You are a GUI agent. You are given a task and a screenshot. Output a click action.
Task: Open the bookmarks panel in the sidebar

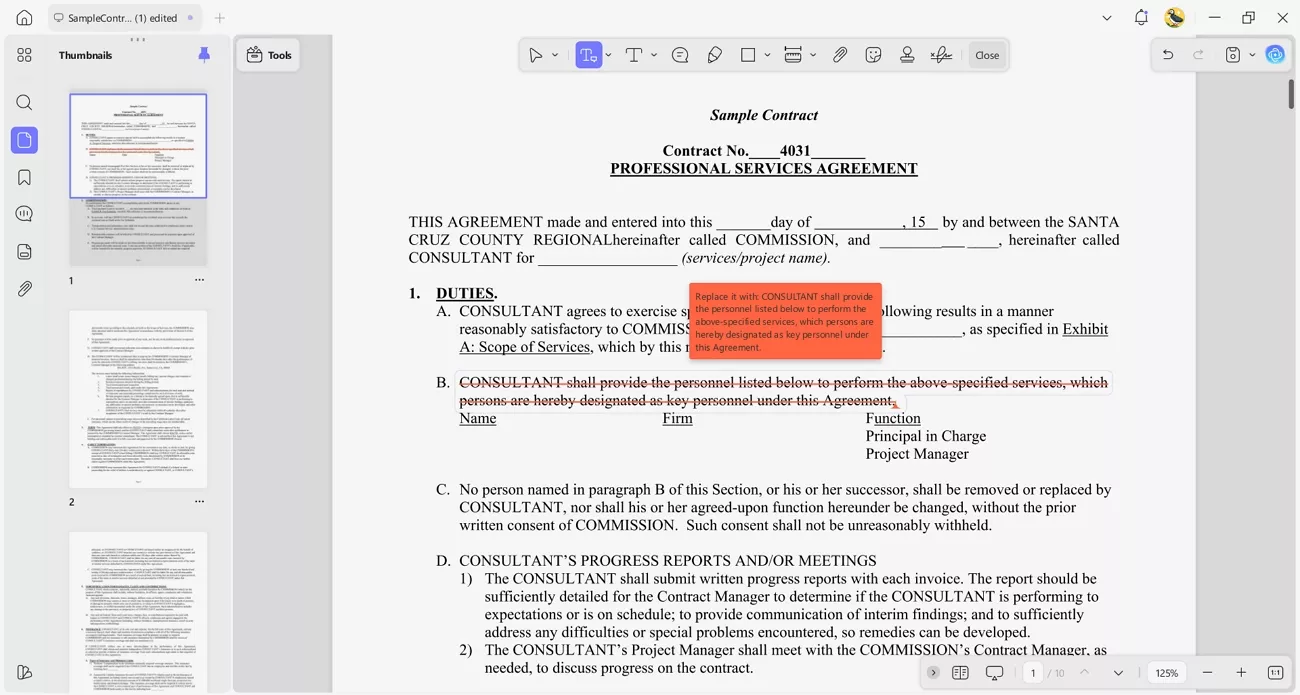(x=24, y=177)
